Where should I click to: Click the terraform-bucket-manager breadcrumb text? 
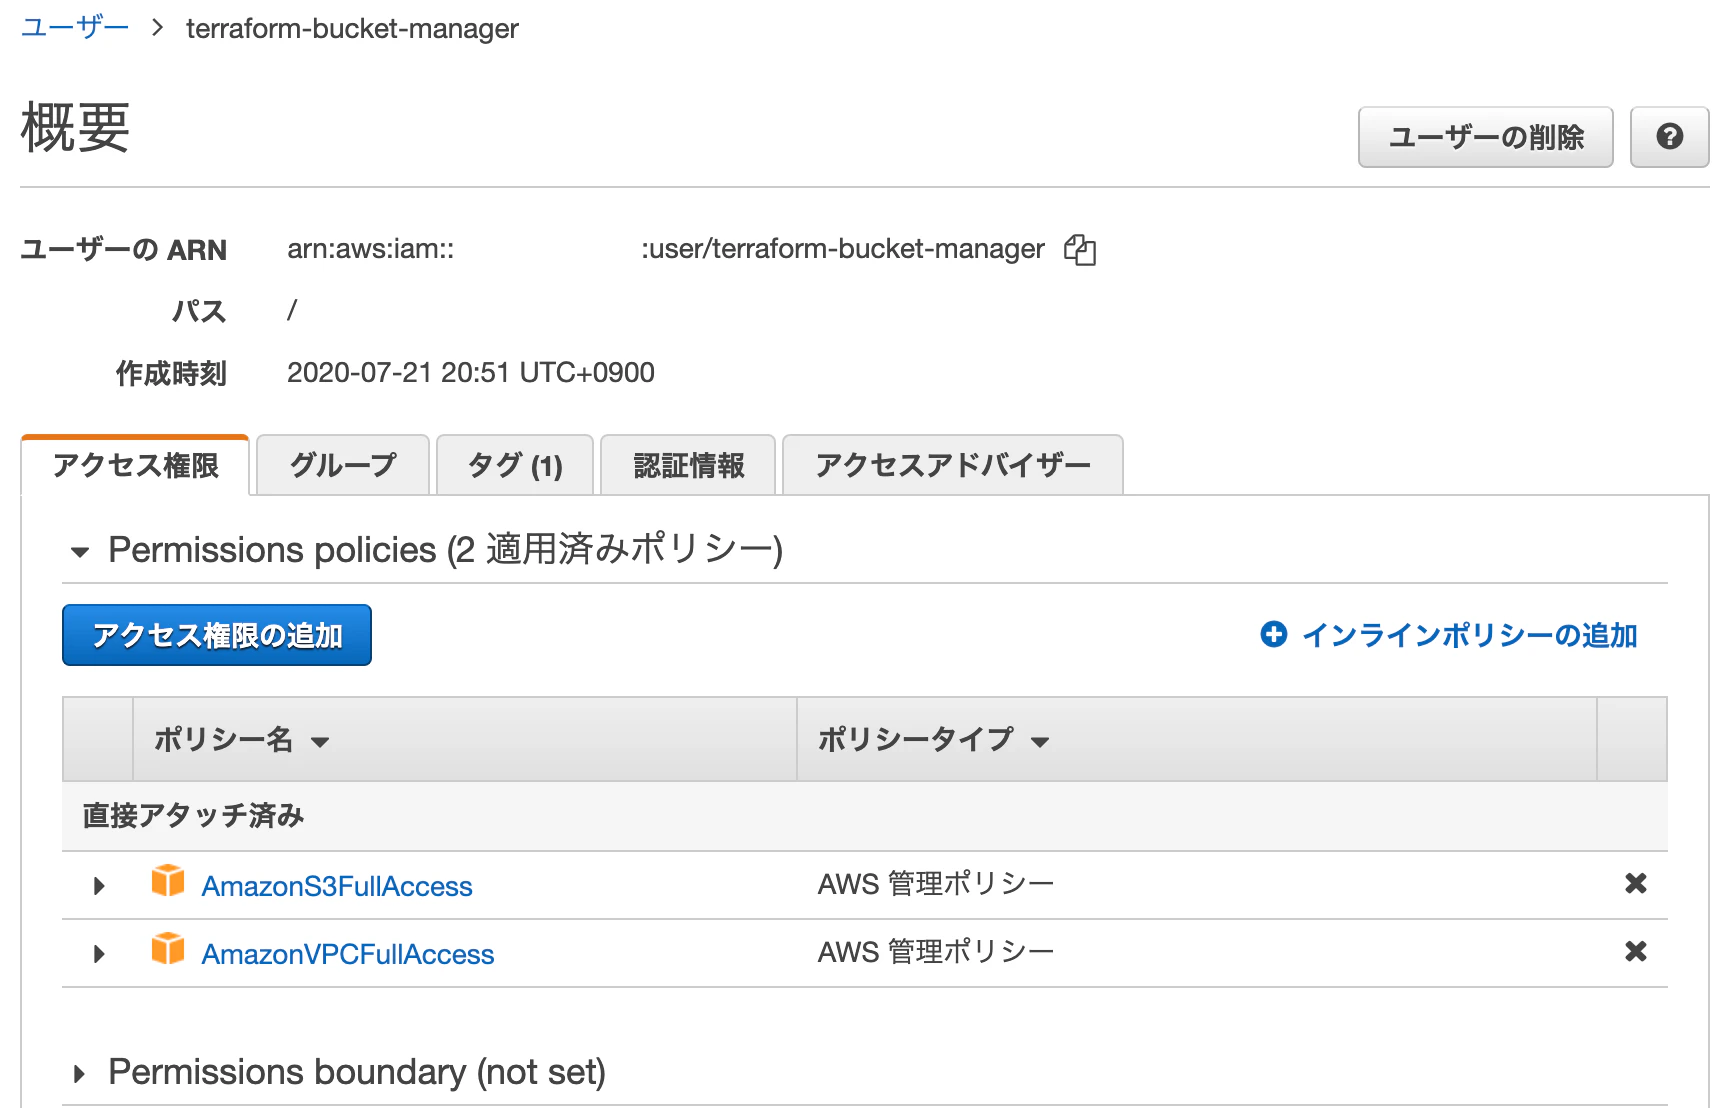(352, 29)
